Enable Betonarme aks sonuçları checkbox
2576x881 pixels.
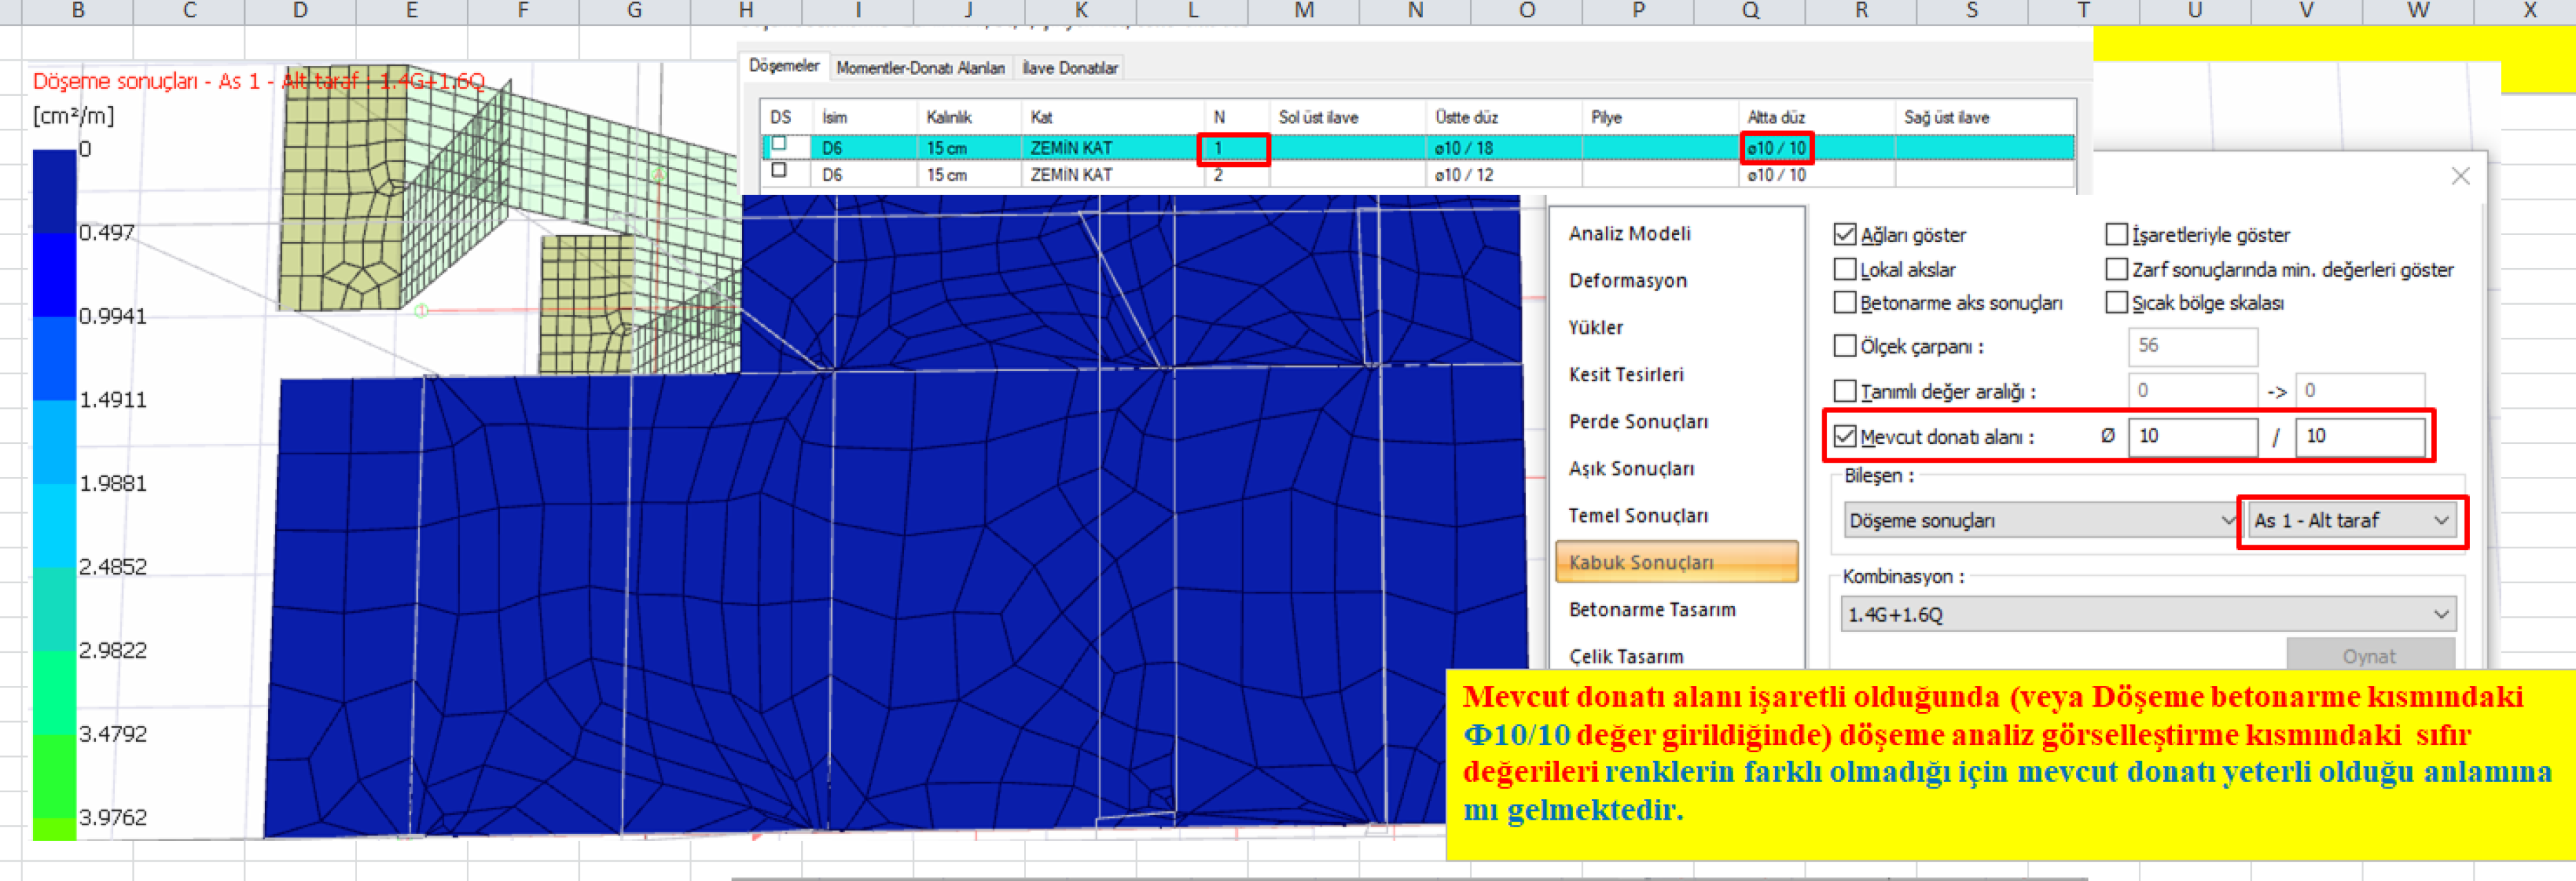click(x=1845, y=302)
